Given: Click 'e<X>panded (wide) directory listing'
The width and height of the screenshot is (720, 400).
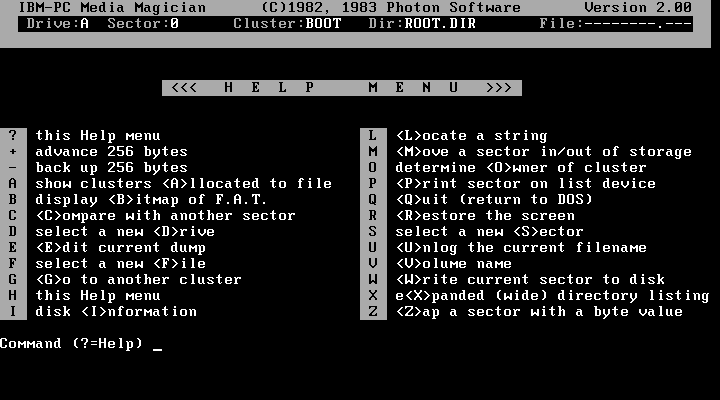Looking at the screenshot, I should 553,296.
